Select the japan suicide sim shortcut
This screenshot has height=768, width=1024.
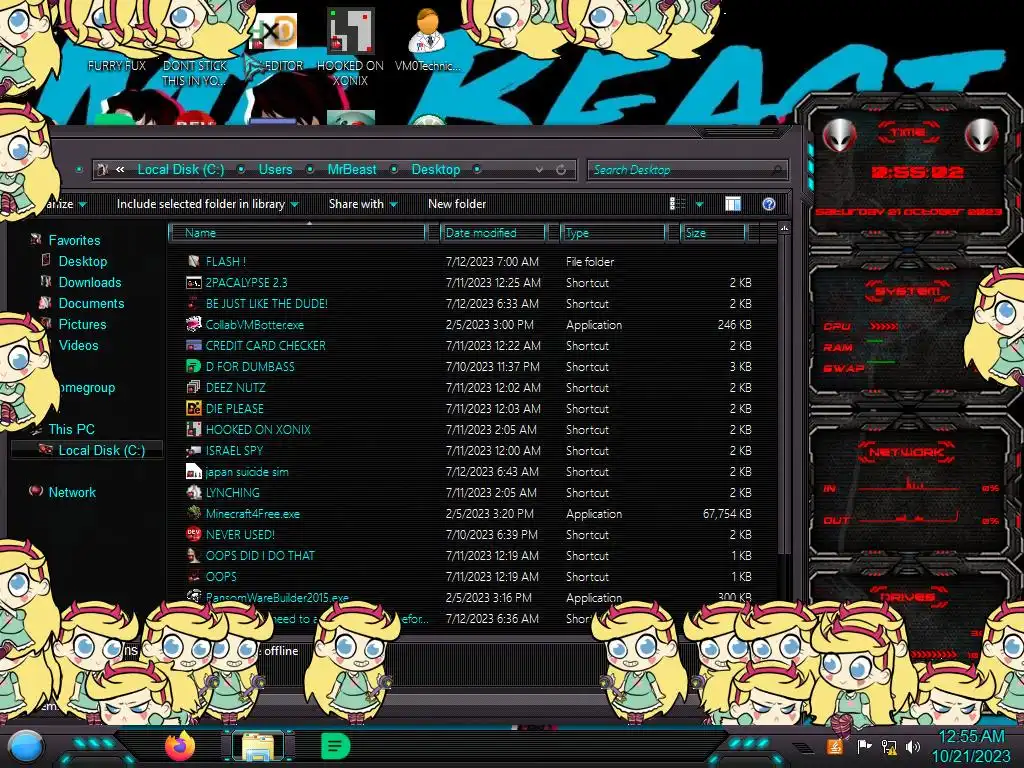(x=247, y=472)
